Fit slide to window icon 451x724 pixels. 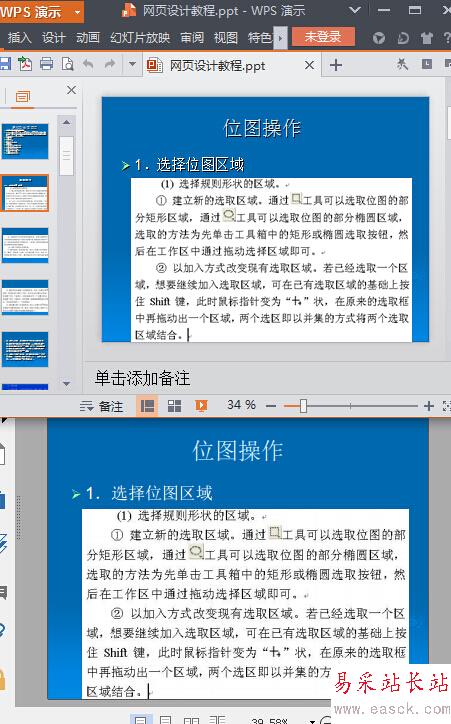[x=446, y=406]
